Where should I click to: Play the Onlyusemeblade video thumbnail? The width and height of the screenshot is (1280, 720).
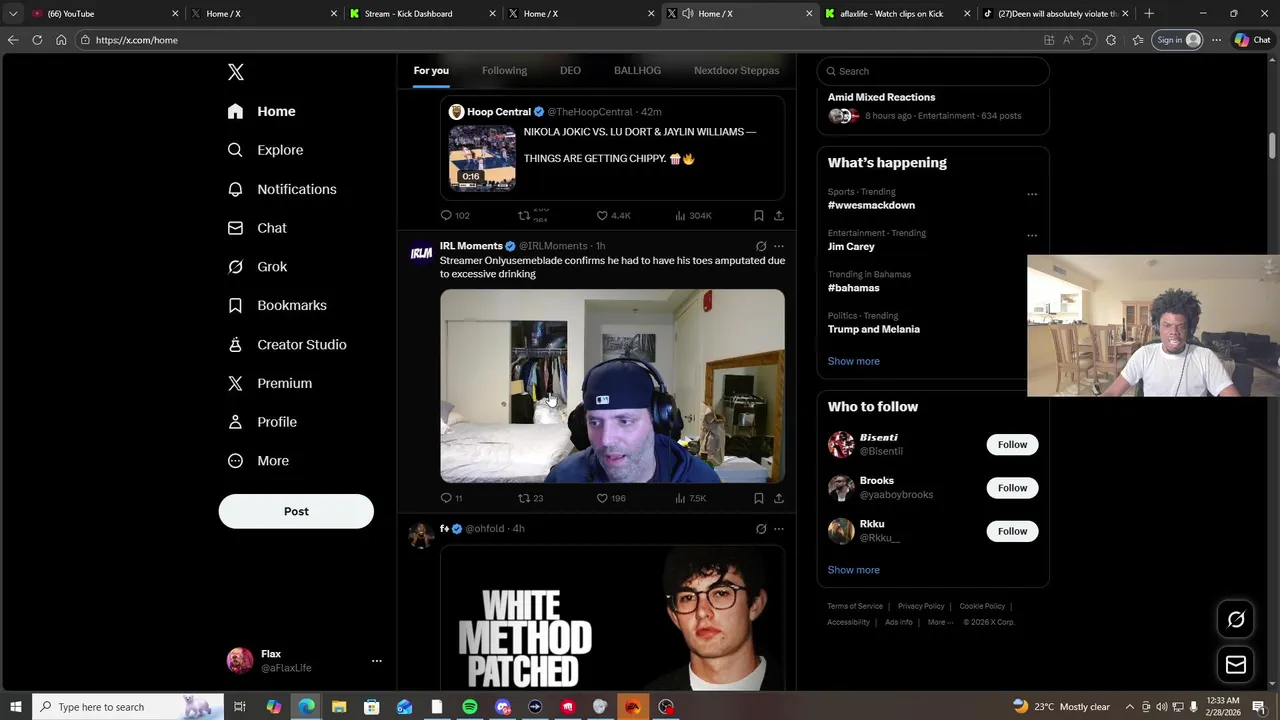[612, 386]
